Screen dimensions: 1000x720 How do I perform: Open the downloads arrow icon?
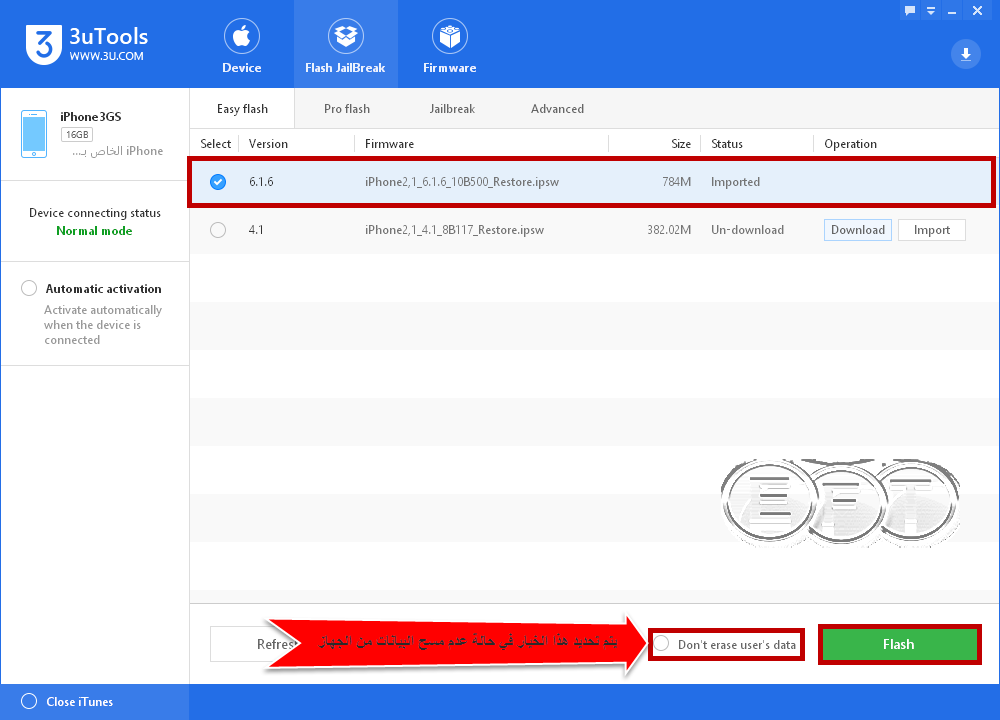click(x=966, y=54)
